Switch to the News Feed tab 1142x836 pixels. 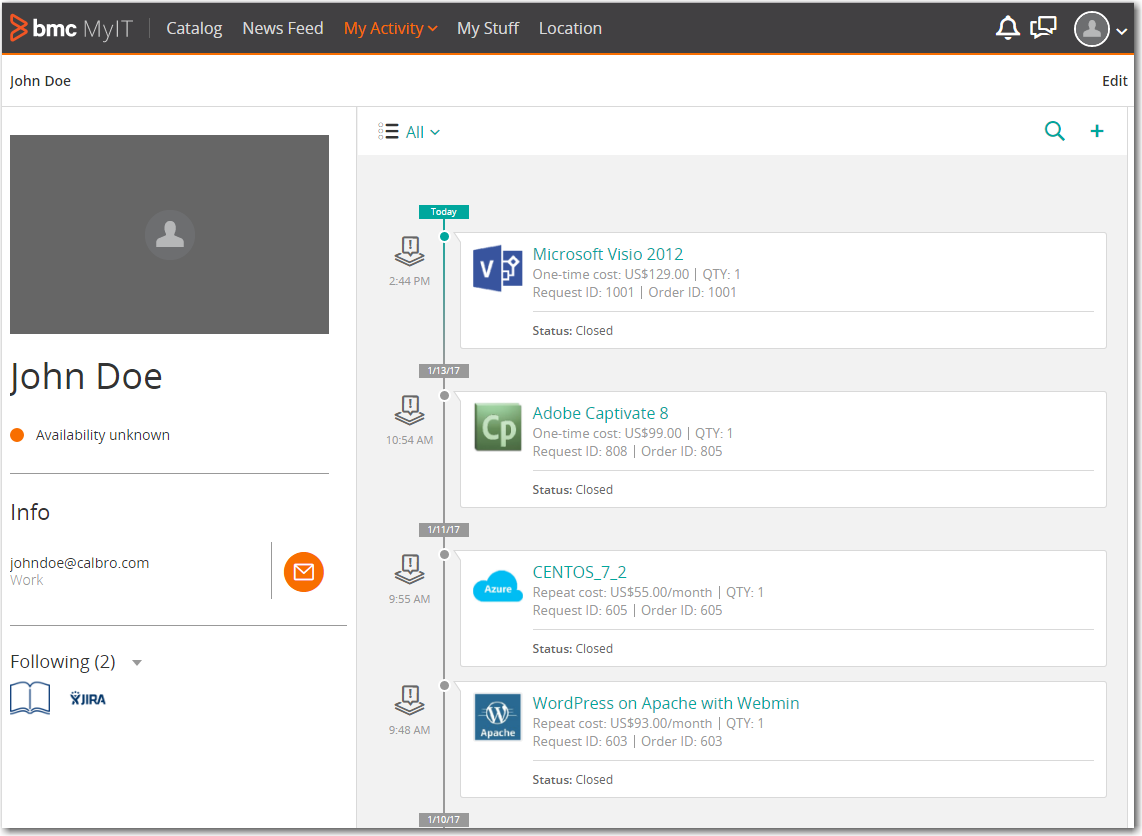282,28
